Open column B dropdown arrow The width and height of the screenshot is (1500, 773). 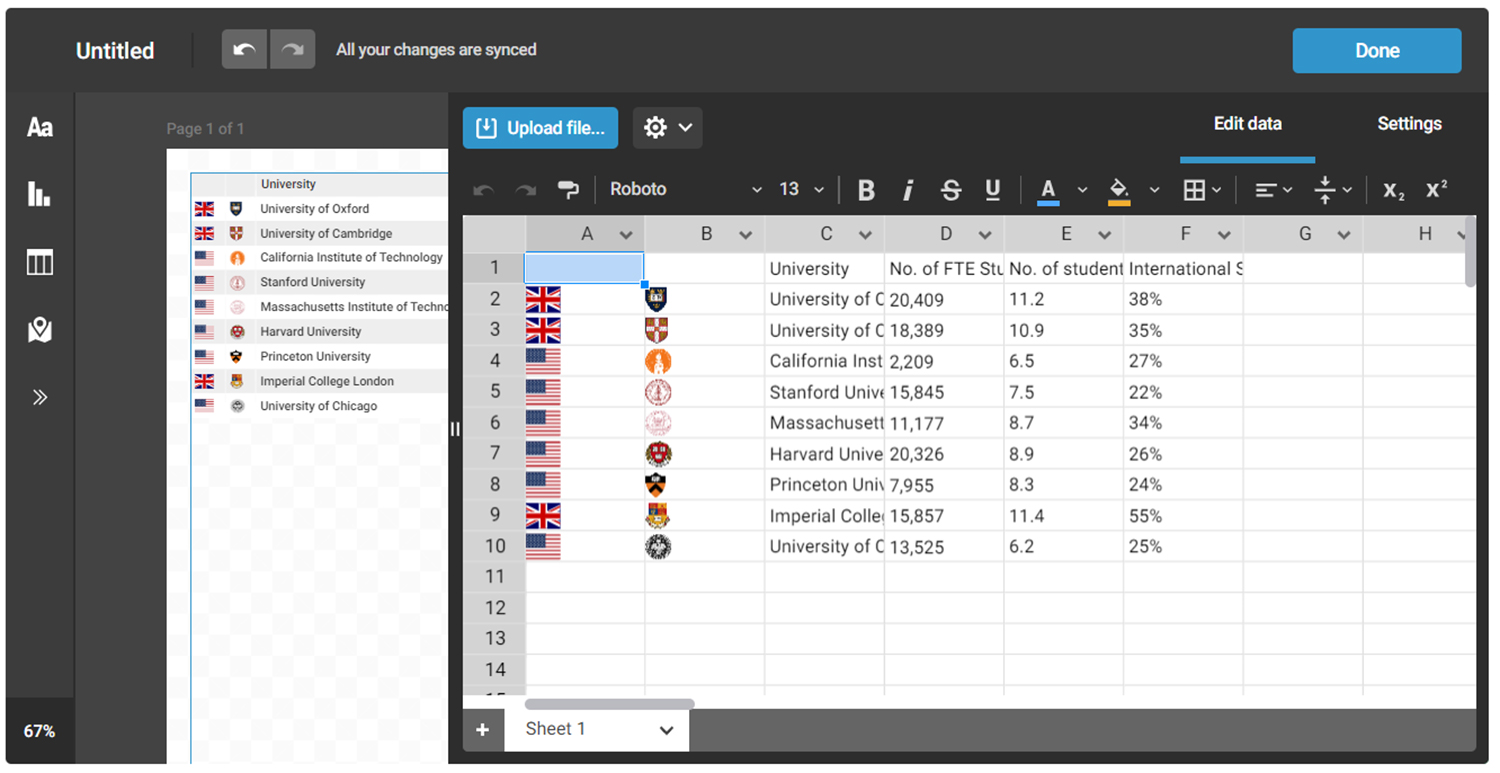coord(745,235)
